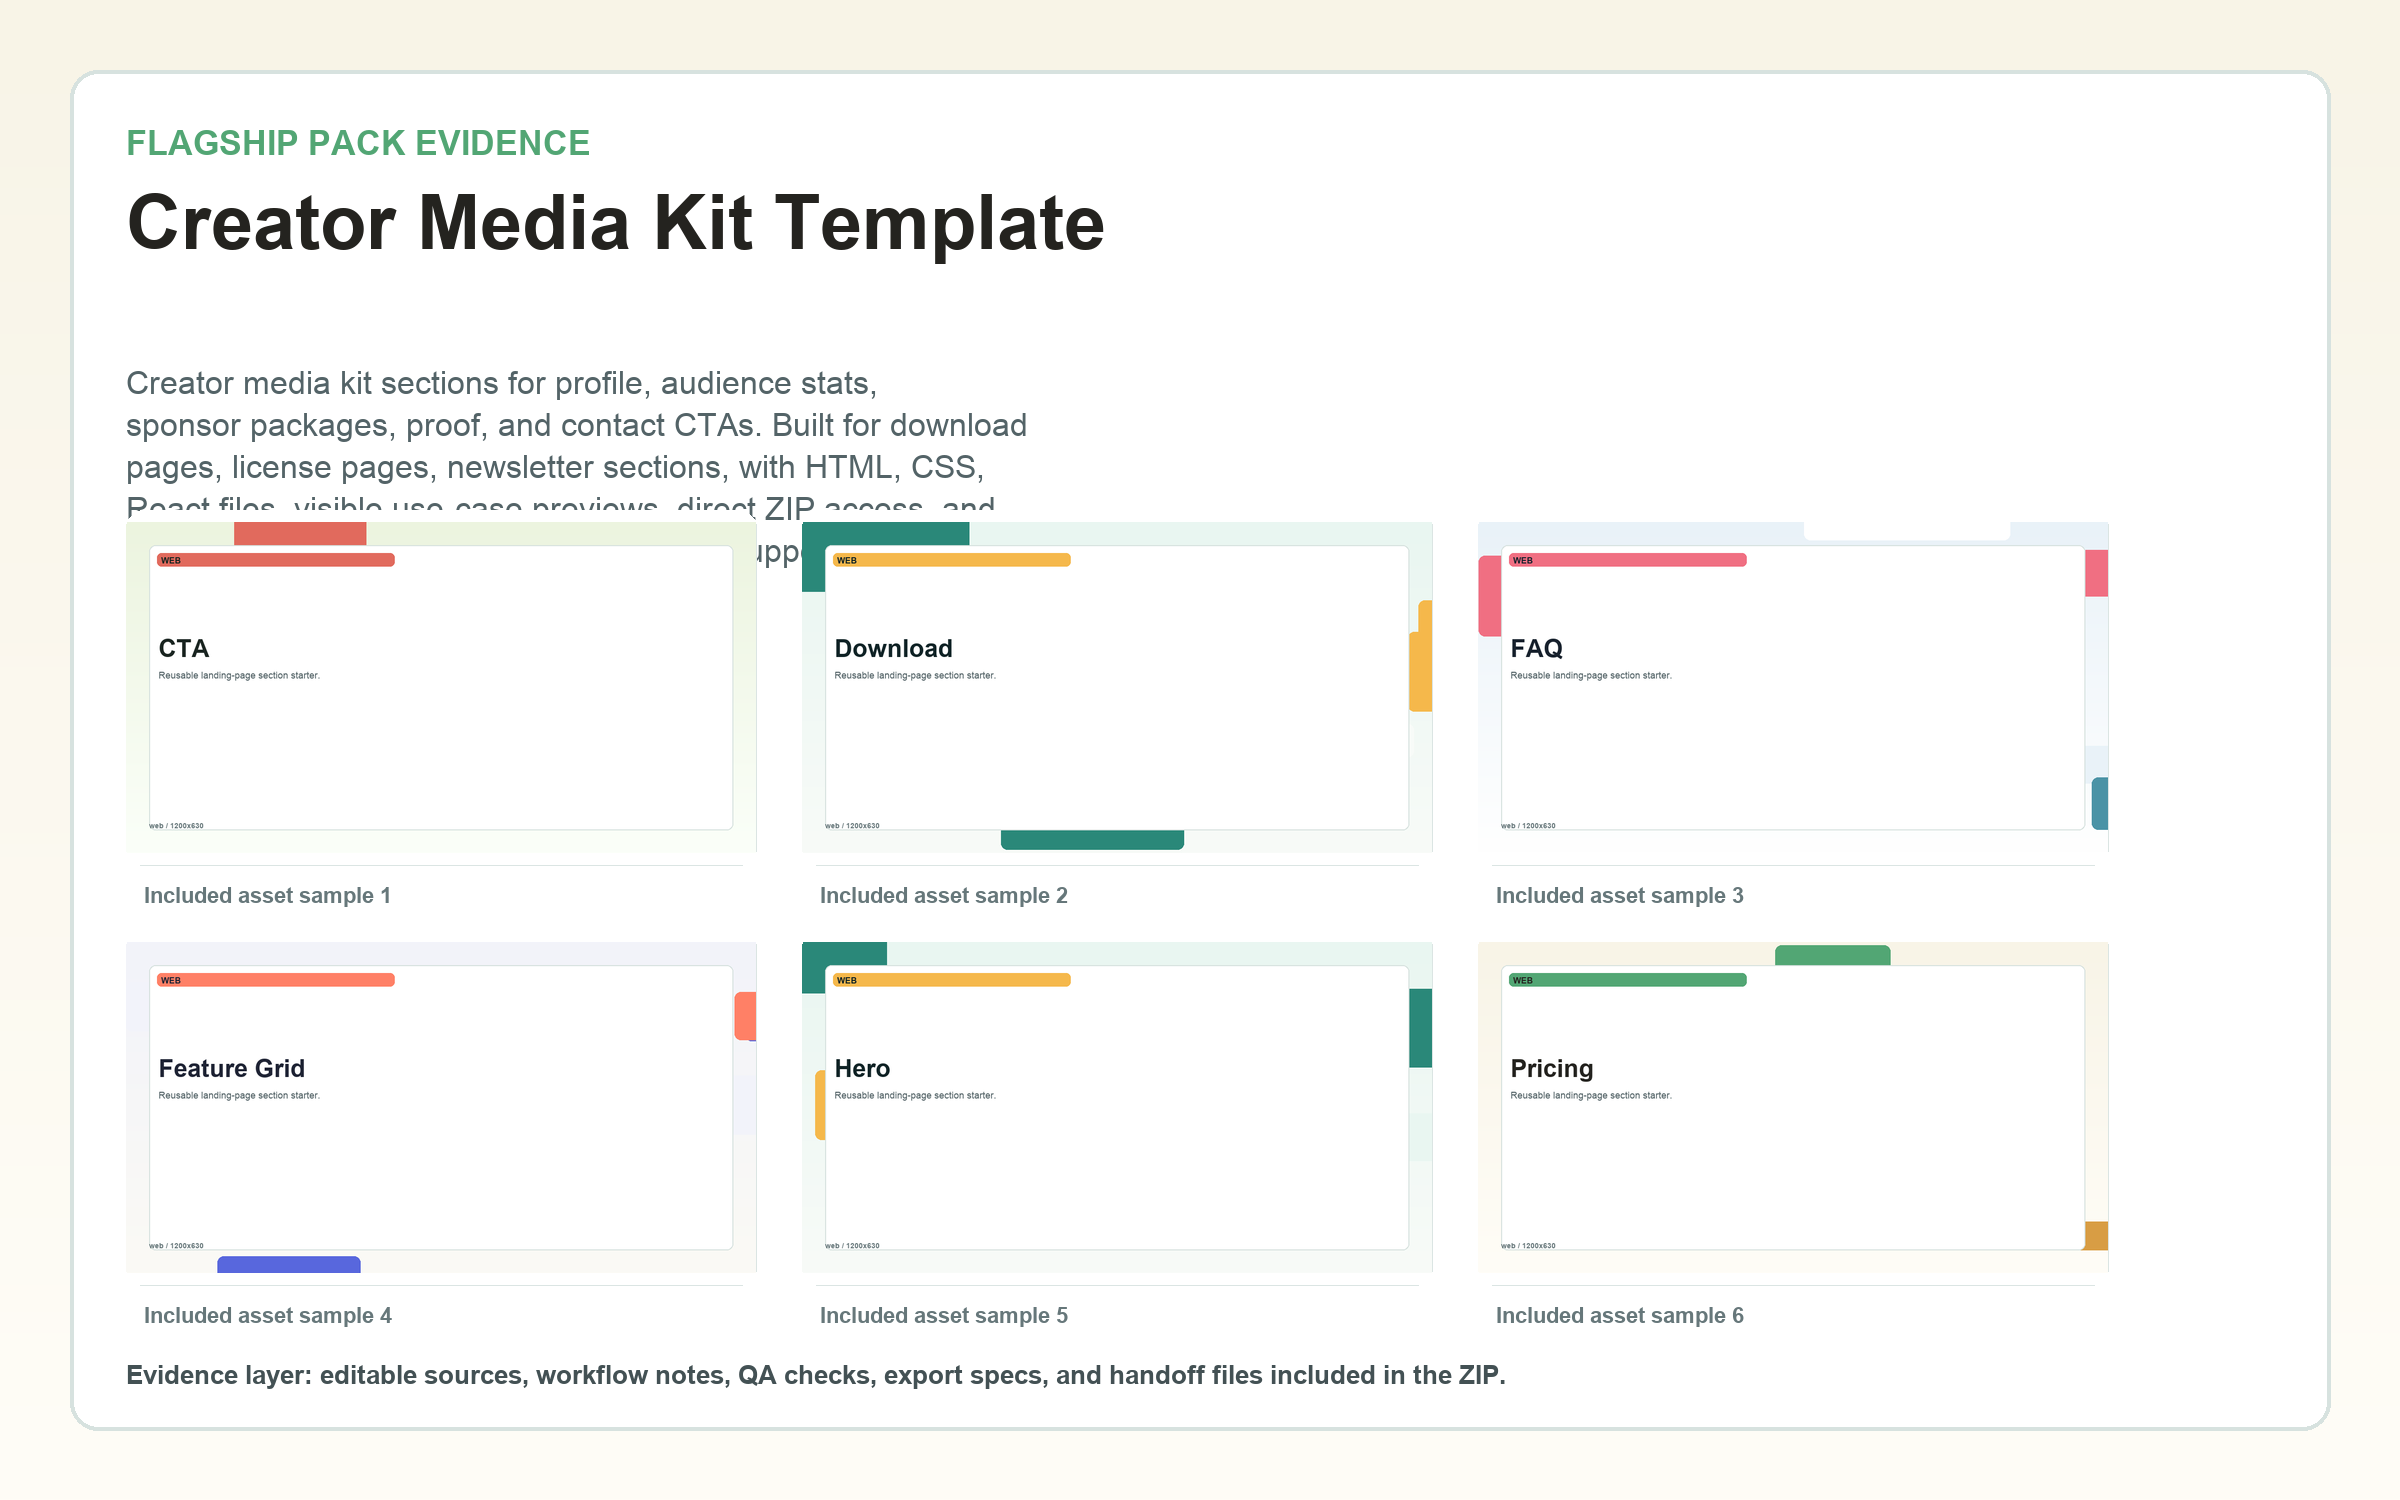The height and width of the screenshot is (1500, 2400).
Task: Click the yellow WEB tag bar in Hero card
Action: click(952, 980)
